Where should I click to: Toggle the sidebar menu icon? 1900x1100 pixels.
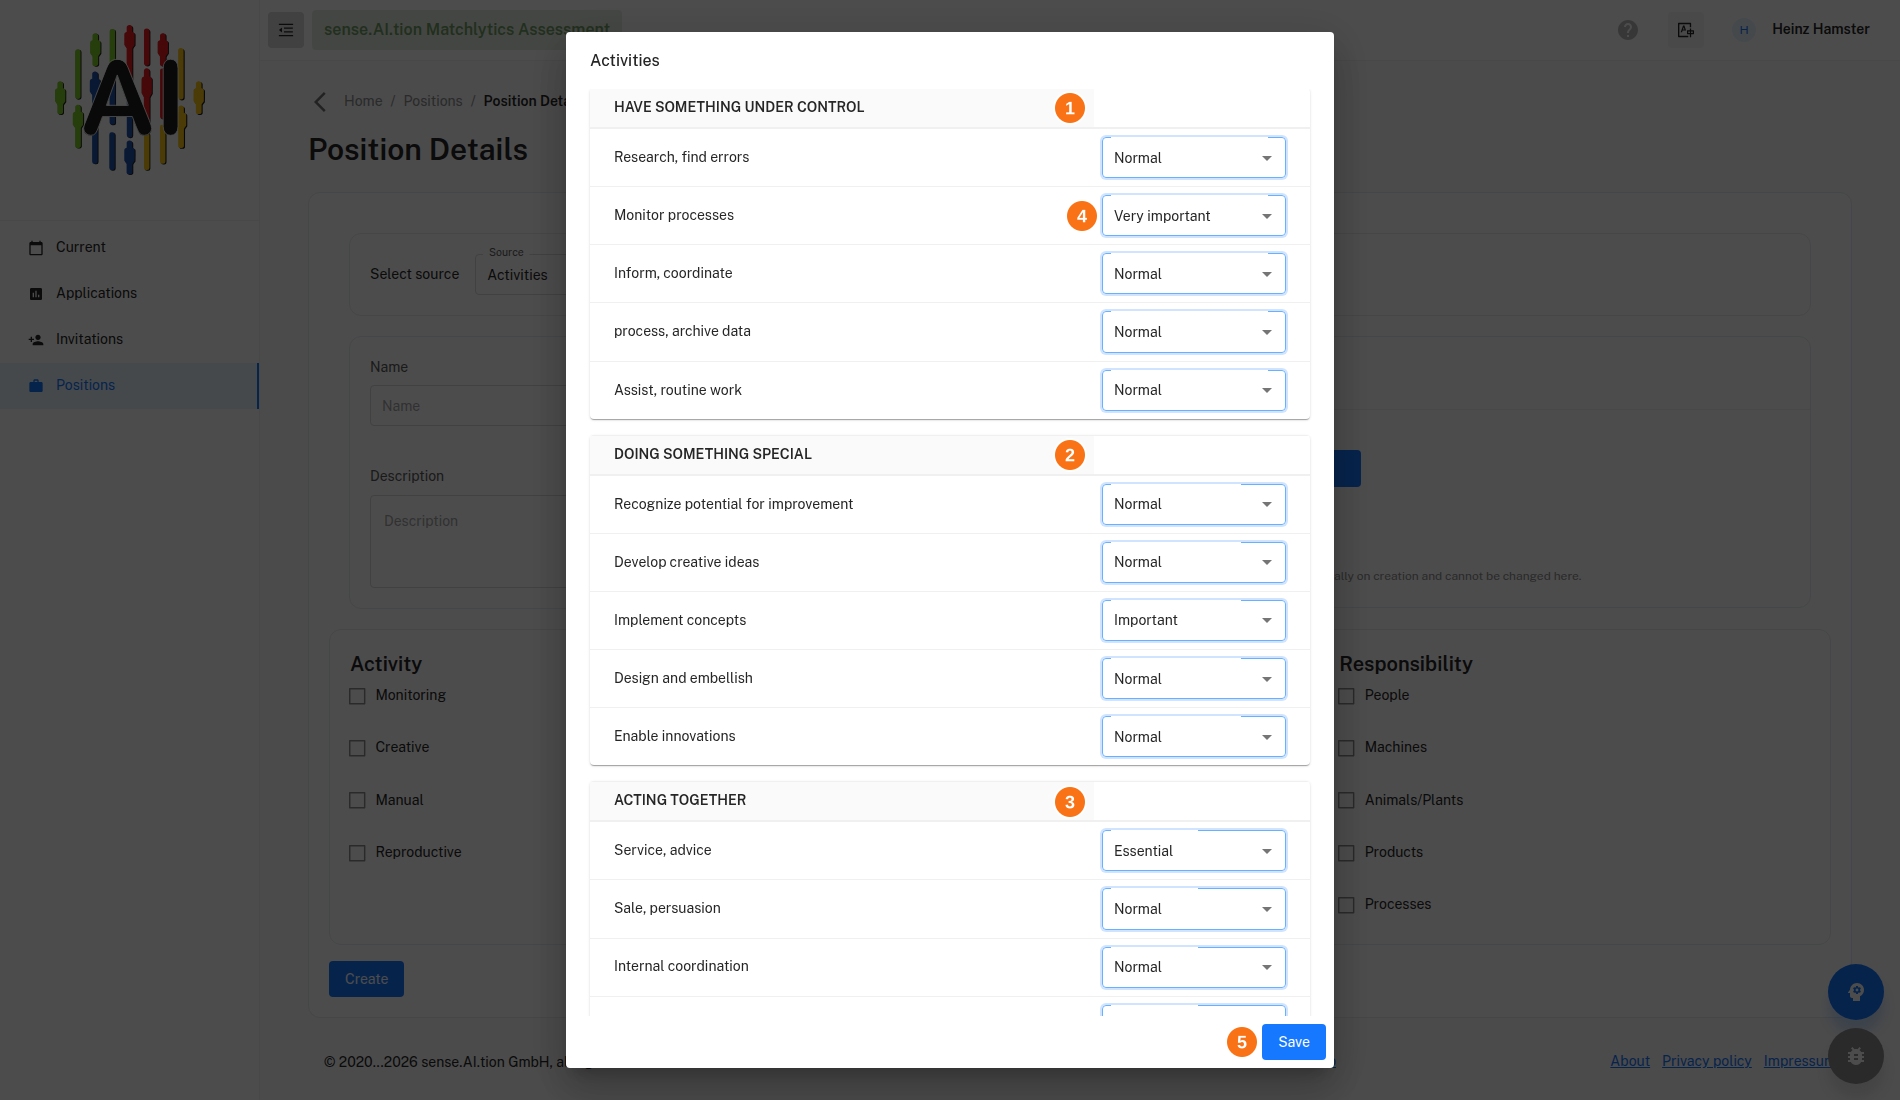tap(286, 30)
